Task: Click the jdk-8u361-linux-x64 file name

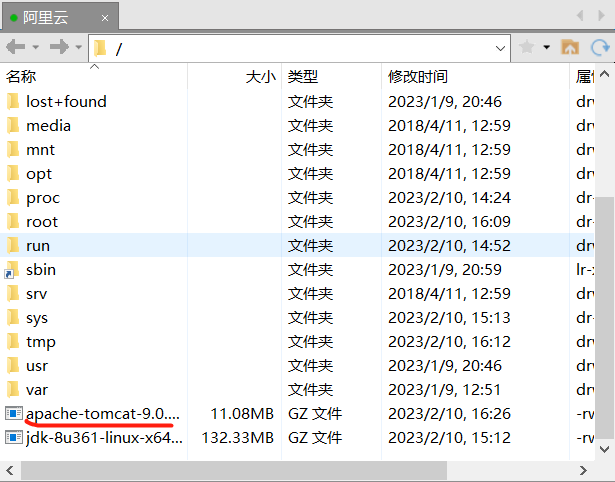Action: [x=104, y=438]
